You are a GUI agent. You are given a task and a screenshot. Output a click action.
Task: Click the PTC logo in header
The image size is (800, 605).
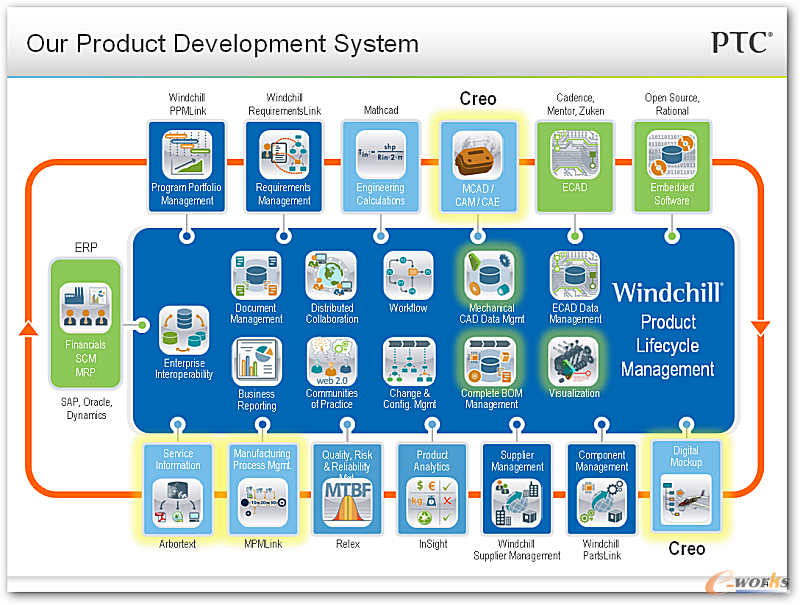coord(742,43)
